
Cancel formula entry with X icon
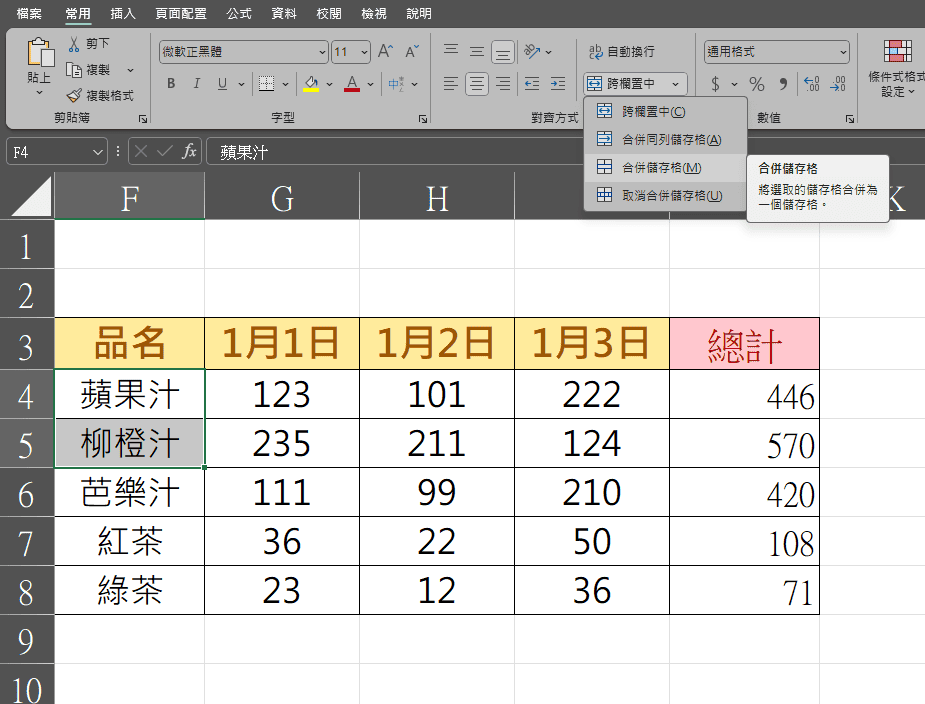click(x=140, y=152)
